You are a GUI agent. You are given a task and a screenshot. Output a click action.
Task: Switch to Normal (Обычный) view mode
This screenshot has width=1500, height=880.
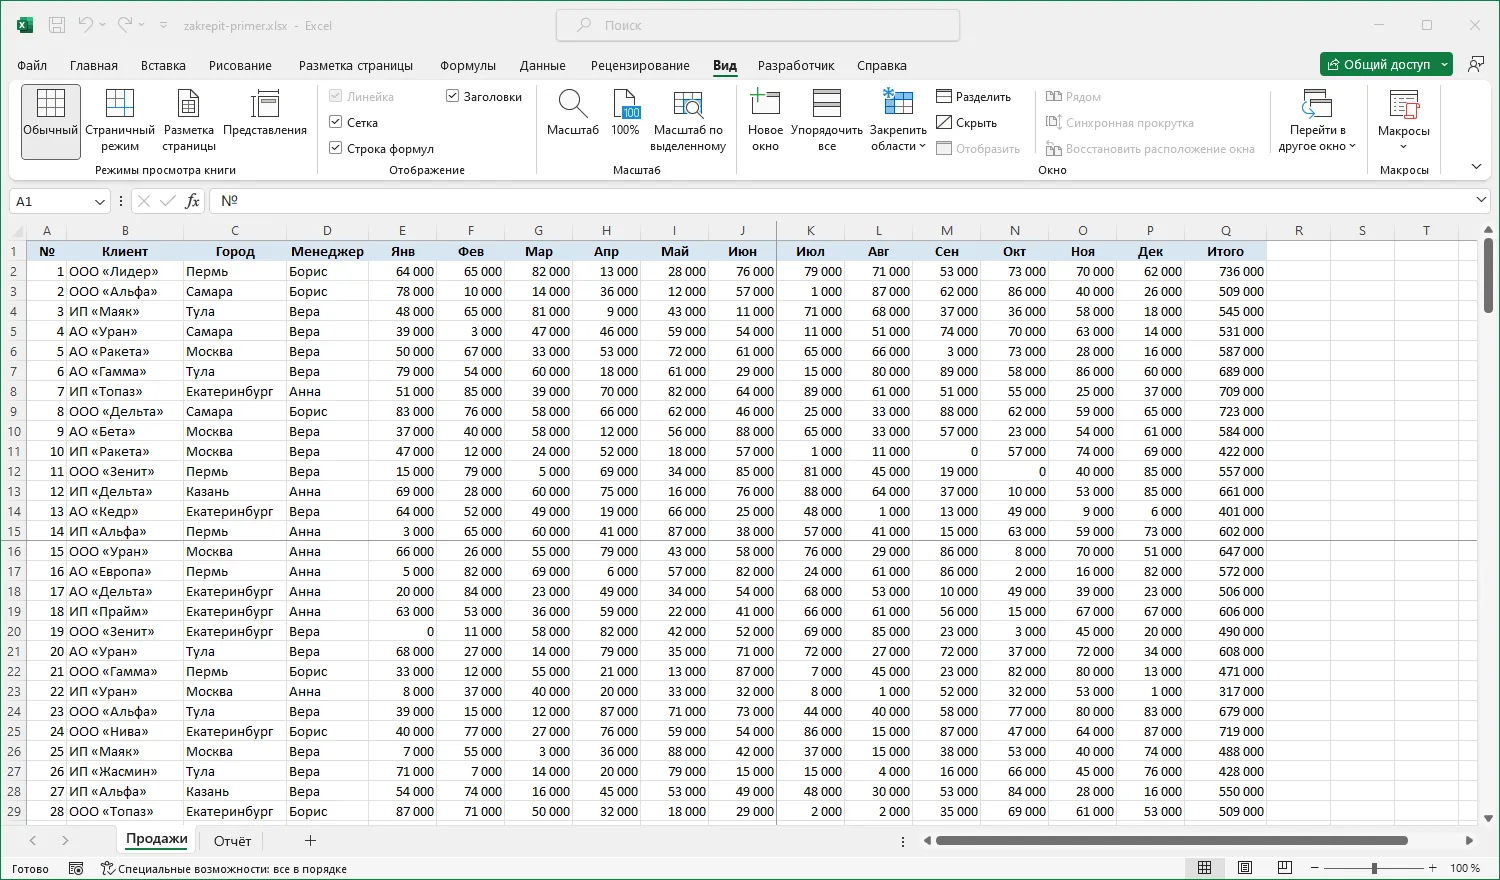pyautogui.click(x=50, y=121)
